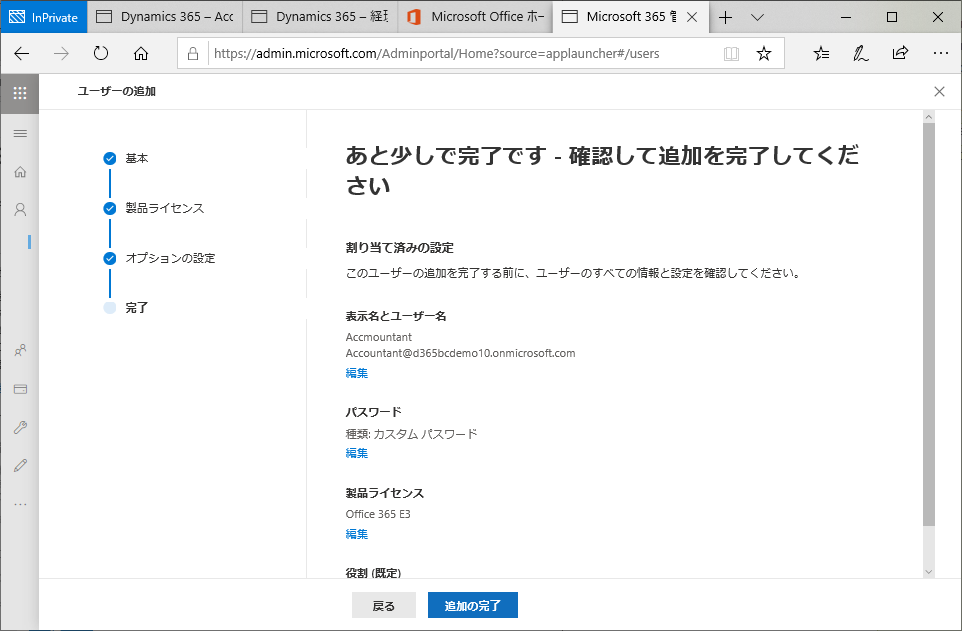The height and width of the screenshot is (631, 962).
Task: Click 編集 link under 表示名とユーザー名
Action: click(x=356, y=373)
